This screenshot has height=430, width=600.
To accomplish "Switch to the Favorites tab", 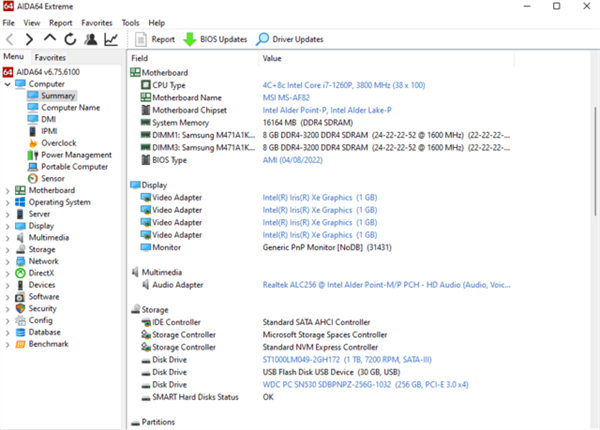I will coord(50,58).
